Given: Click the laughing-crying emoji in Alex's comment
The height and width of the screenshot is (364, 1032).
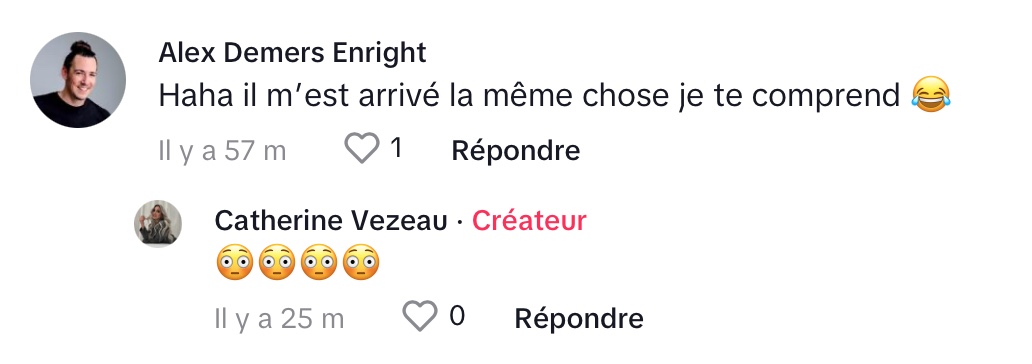Looking at the screenshot, I should pos(931,95).
